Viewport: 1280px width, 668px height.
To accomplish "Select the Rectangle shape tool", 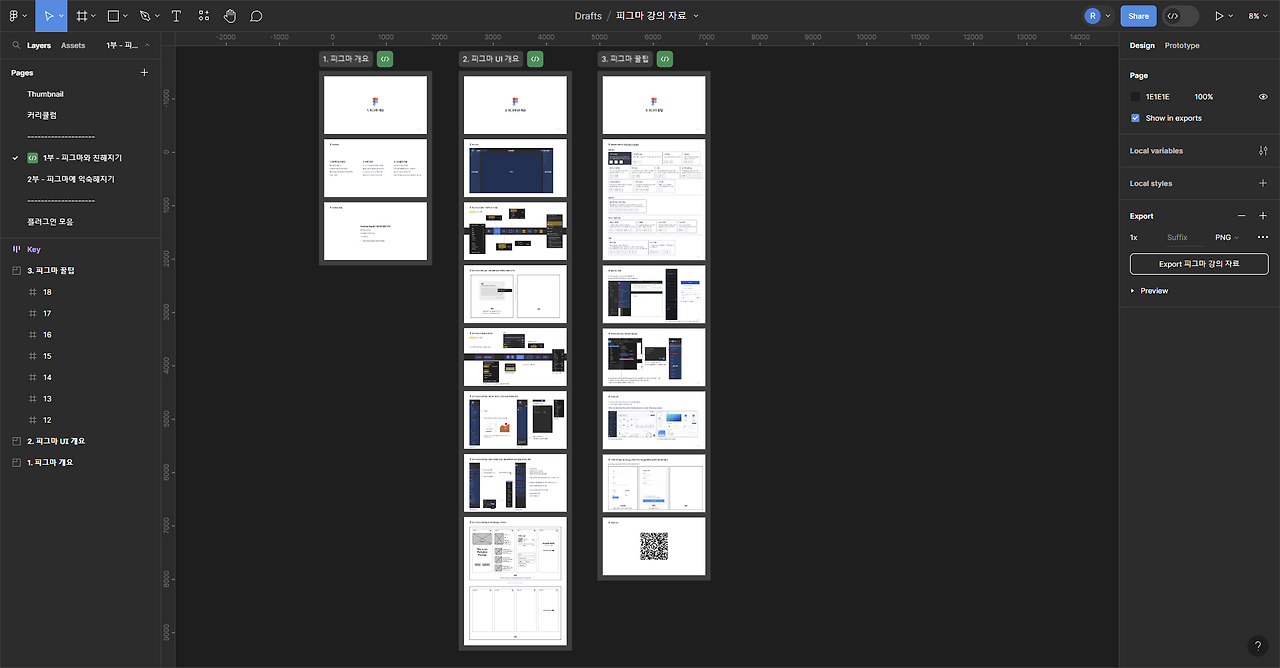I will tap(113, 16).
